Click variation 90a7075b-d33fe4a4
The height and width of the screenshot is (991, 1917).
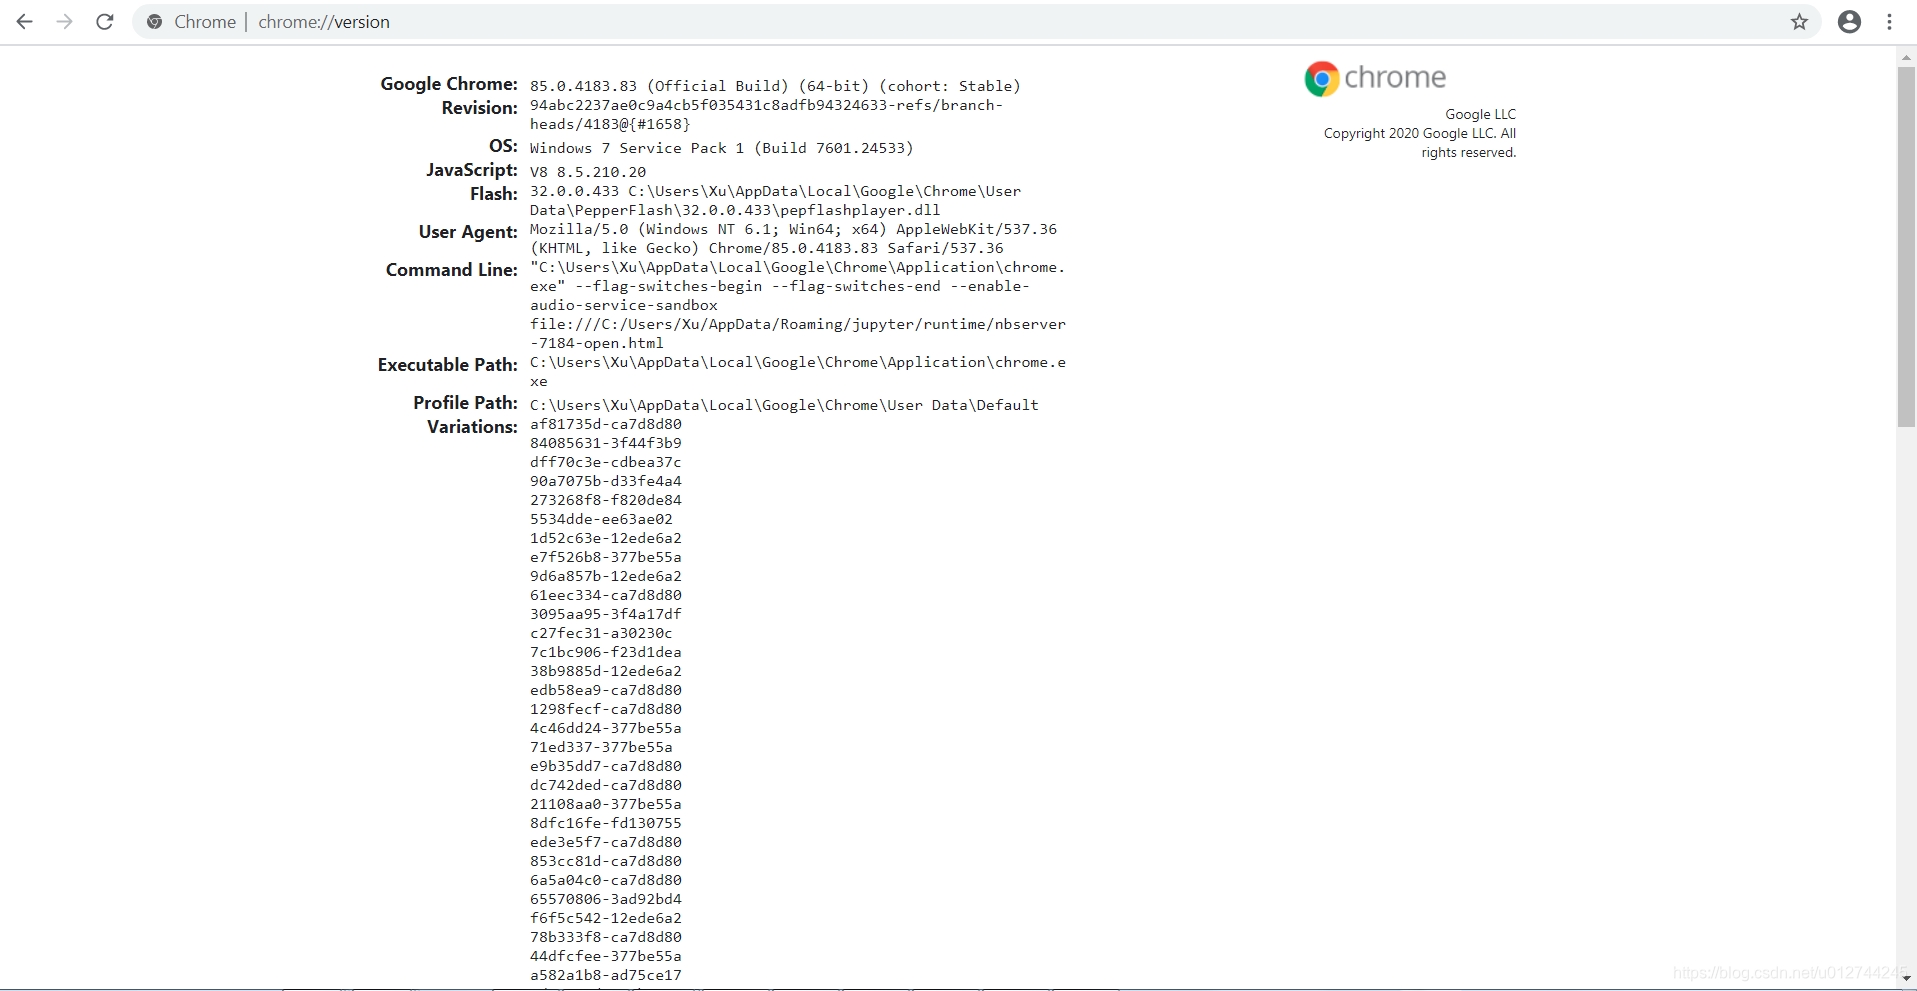coord(606,481)
